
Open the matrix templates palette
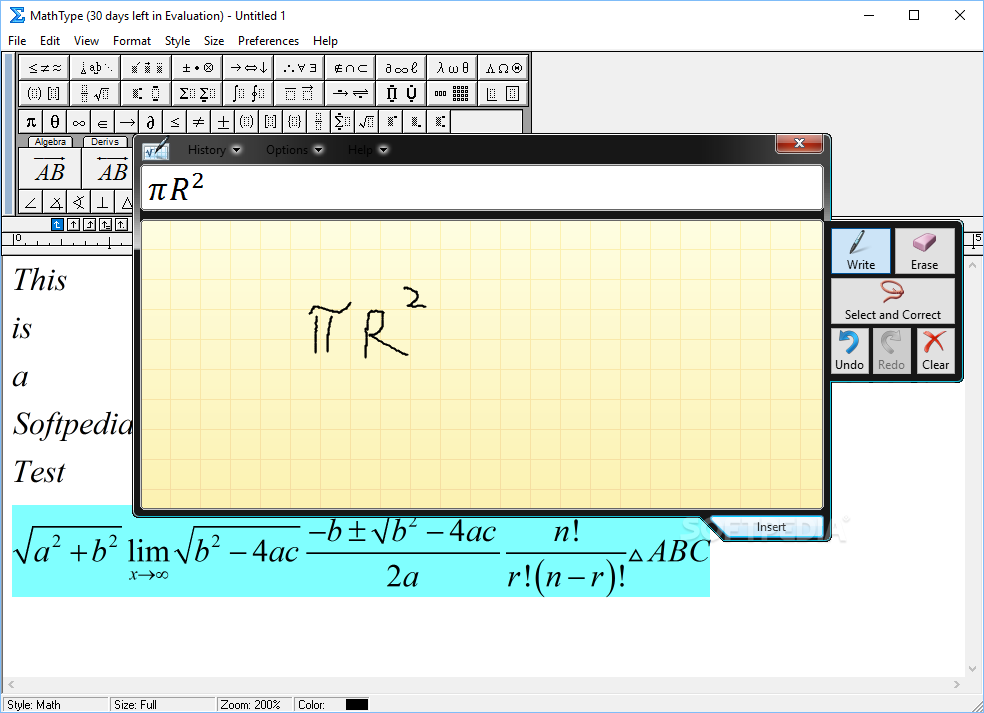[x=452, y=94]
